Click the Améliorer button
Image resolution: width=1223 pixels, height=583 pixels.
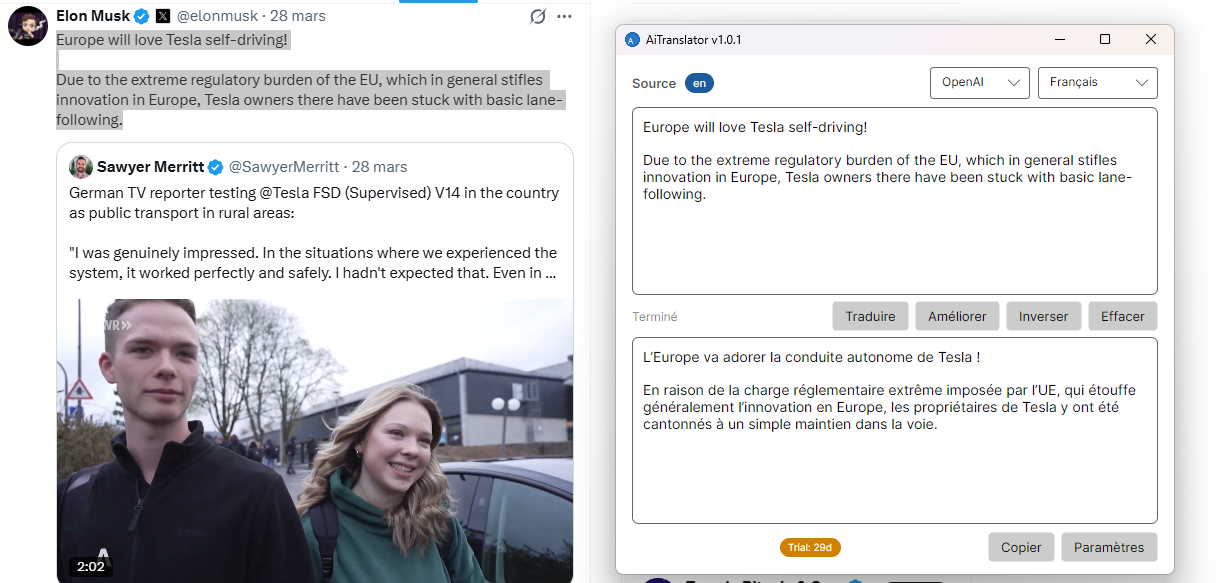(956, 316)
